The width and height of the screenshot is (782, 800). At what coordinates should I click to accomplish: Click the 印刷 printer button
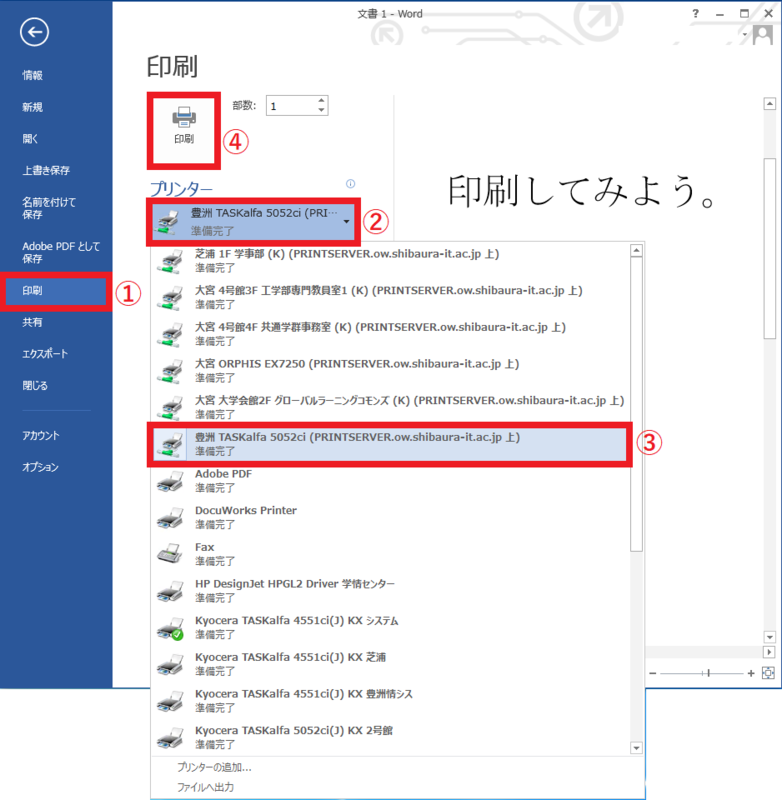coord(184,130)
